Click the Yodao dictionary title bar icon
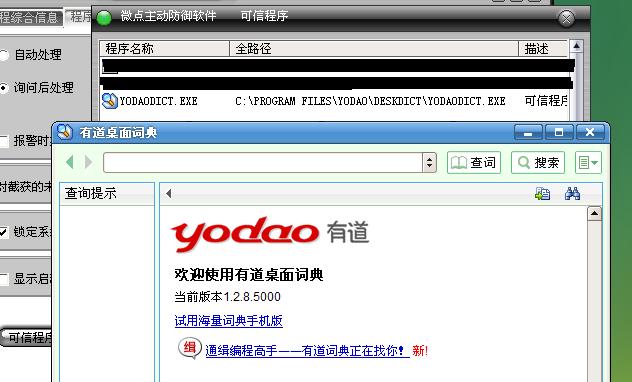The image size is (632, 382). [64, 132]
